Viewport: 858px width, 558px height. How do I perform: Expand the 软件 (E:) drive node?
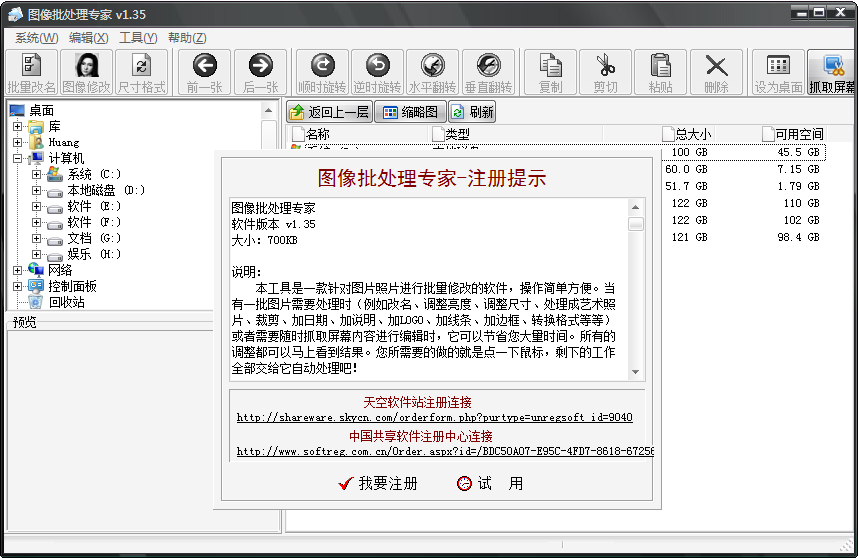(x=36, y=206)
